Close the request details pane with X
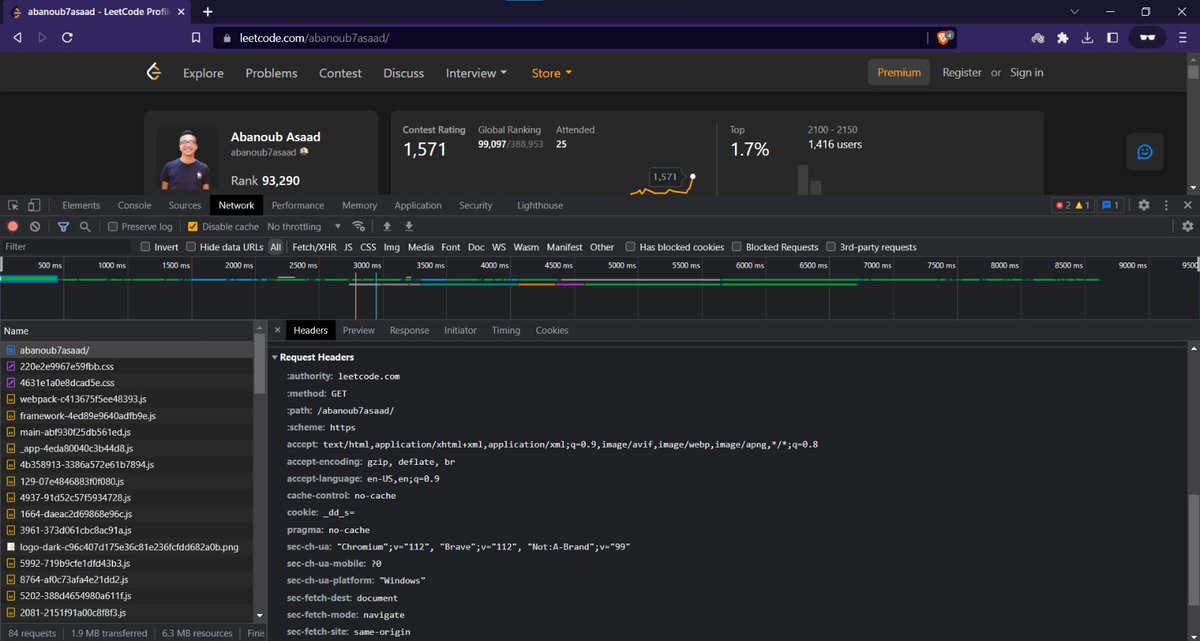Viewport: 1200px width, 641px height. [277, 330]
